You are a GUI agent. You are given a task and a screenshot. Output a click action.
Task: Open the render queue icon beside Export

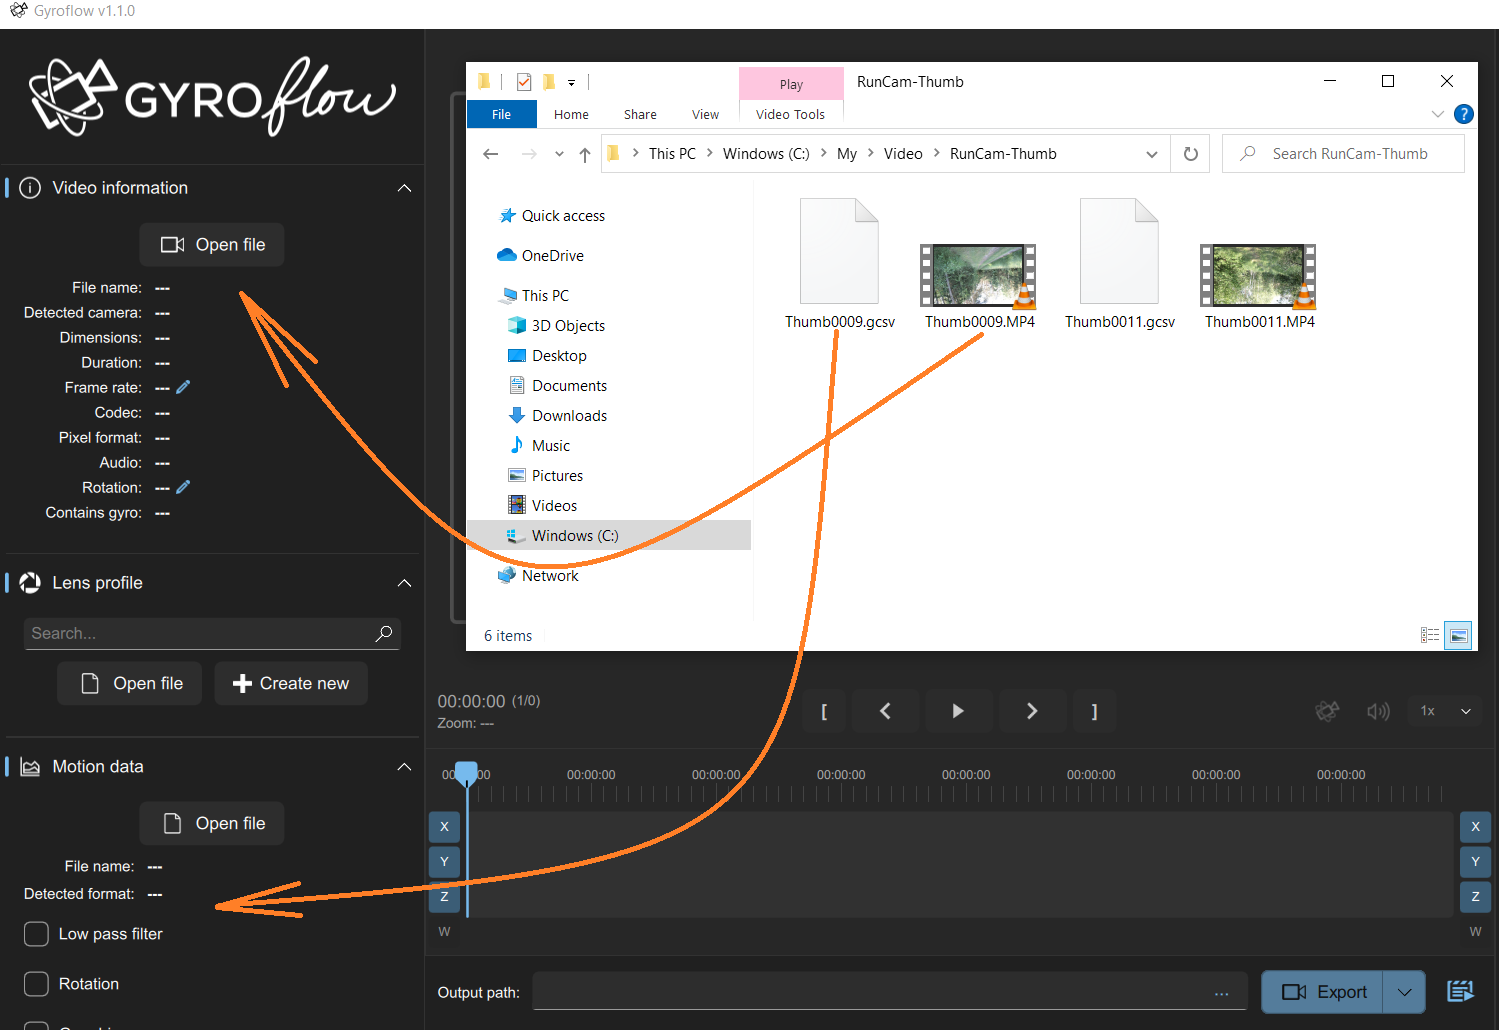pos(1460,991)
